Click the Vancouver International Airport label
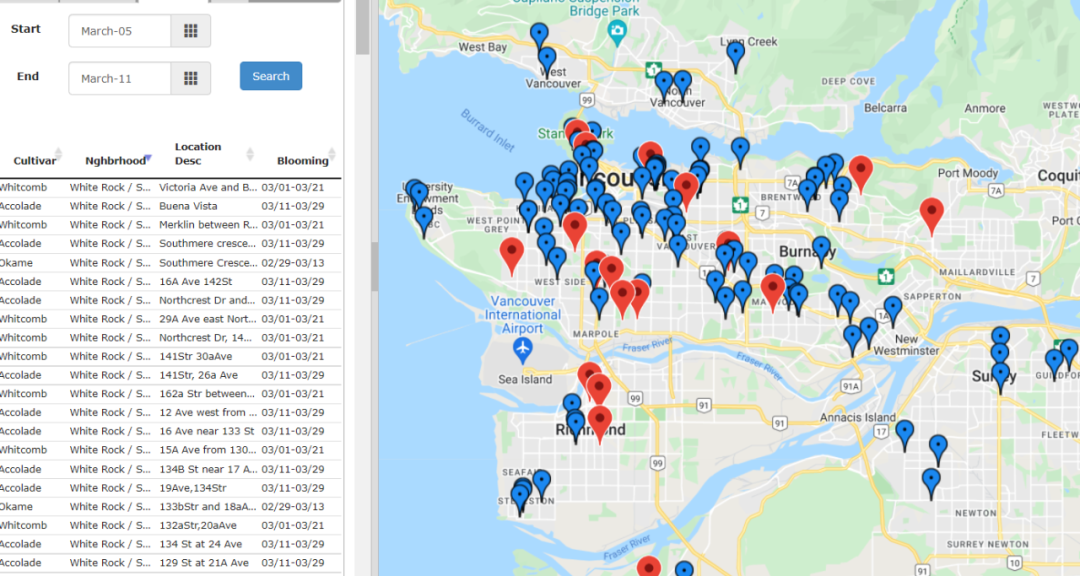This screenshot has width=1080, height=576. (x=523, y=315)
